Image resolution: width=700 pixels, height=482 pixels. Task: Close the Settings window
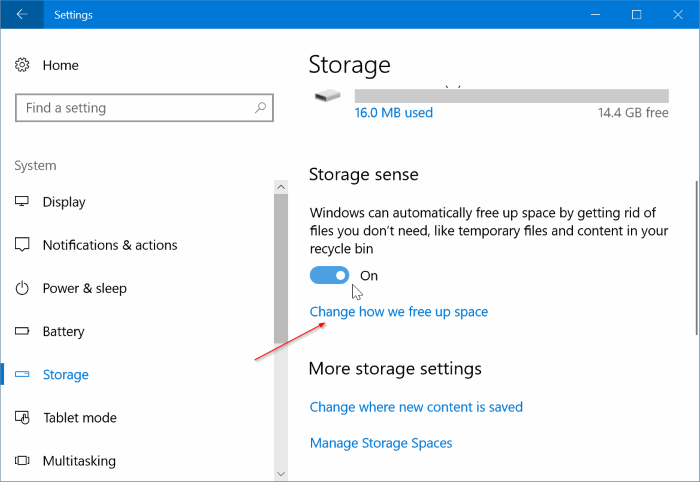click(678, 14)
